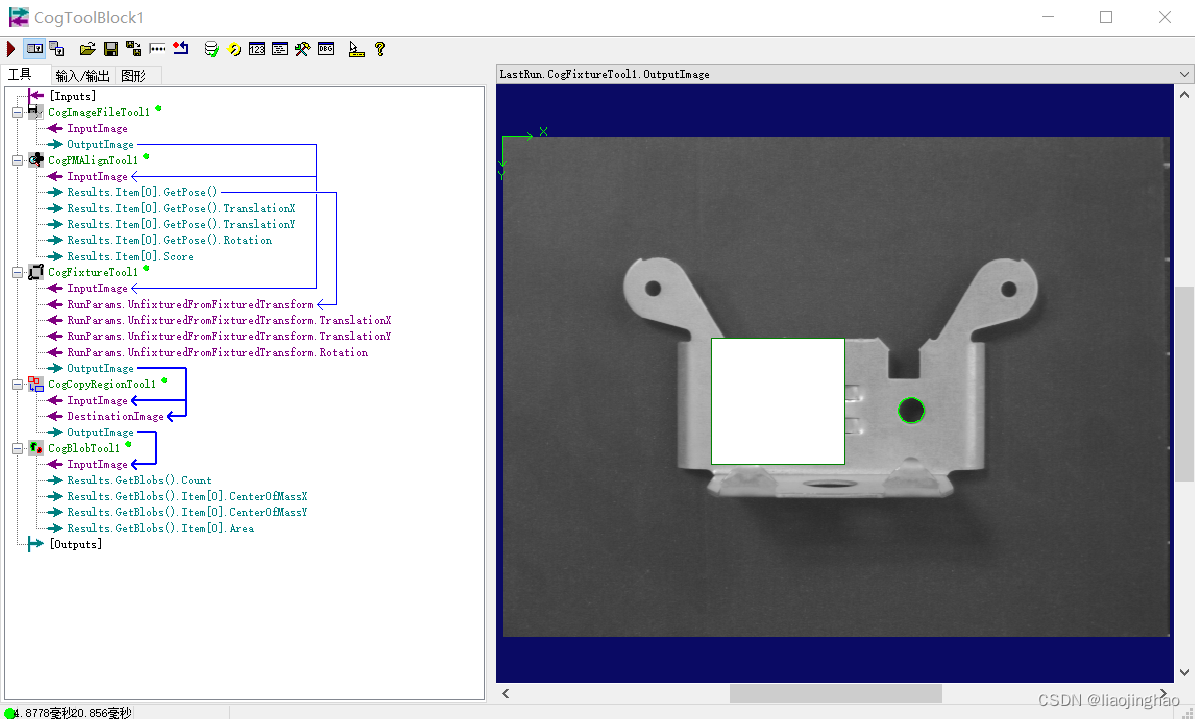This screenshot has height=719, width=1195.
Task: Select the 123 values display icon
Action: [x=256, y=48]
